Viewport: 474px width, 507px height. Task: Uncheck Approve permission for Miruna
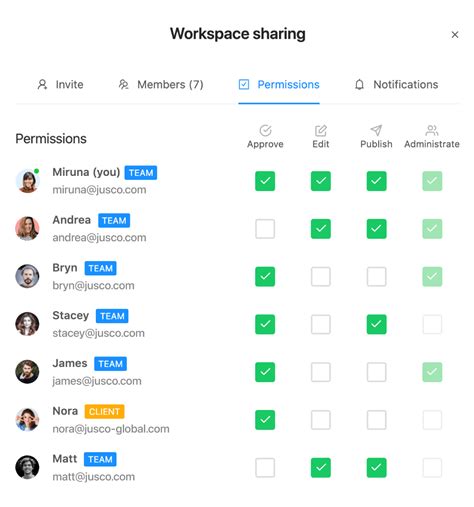265,181
